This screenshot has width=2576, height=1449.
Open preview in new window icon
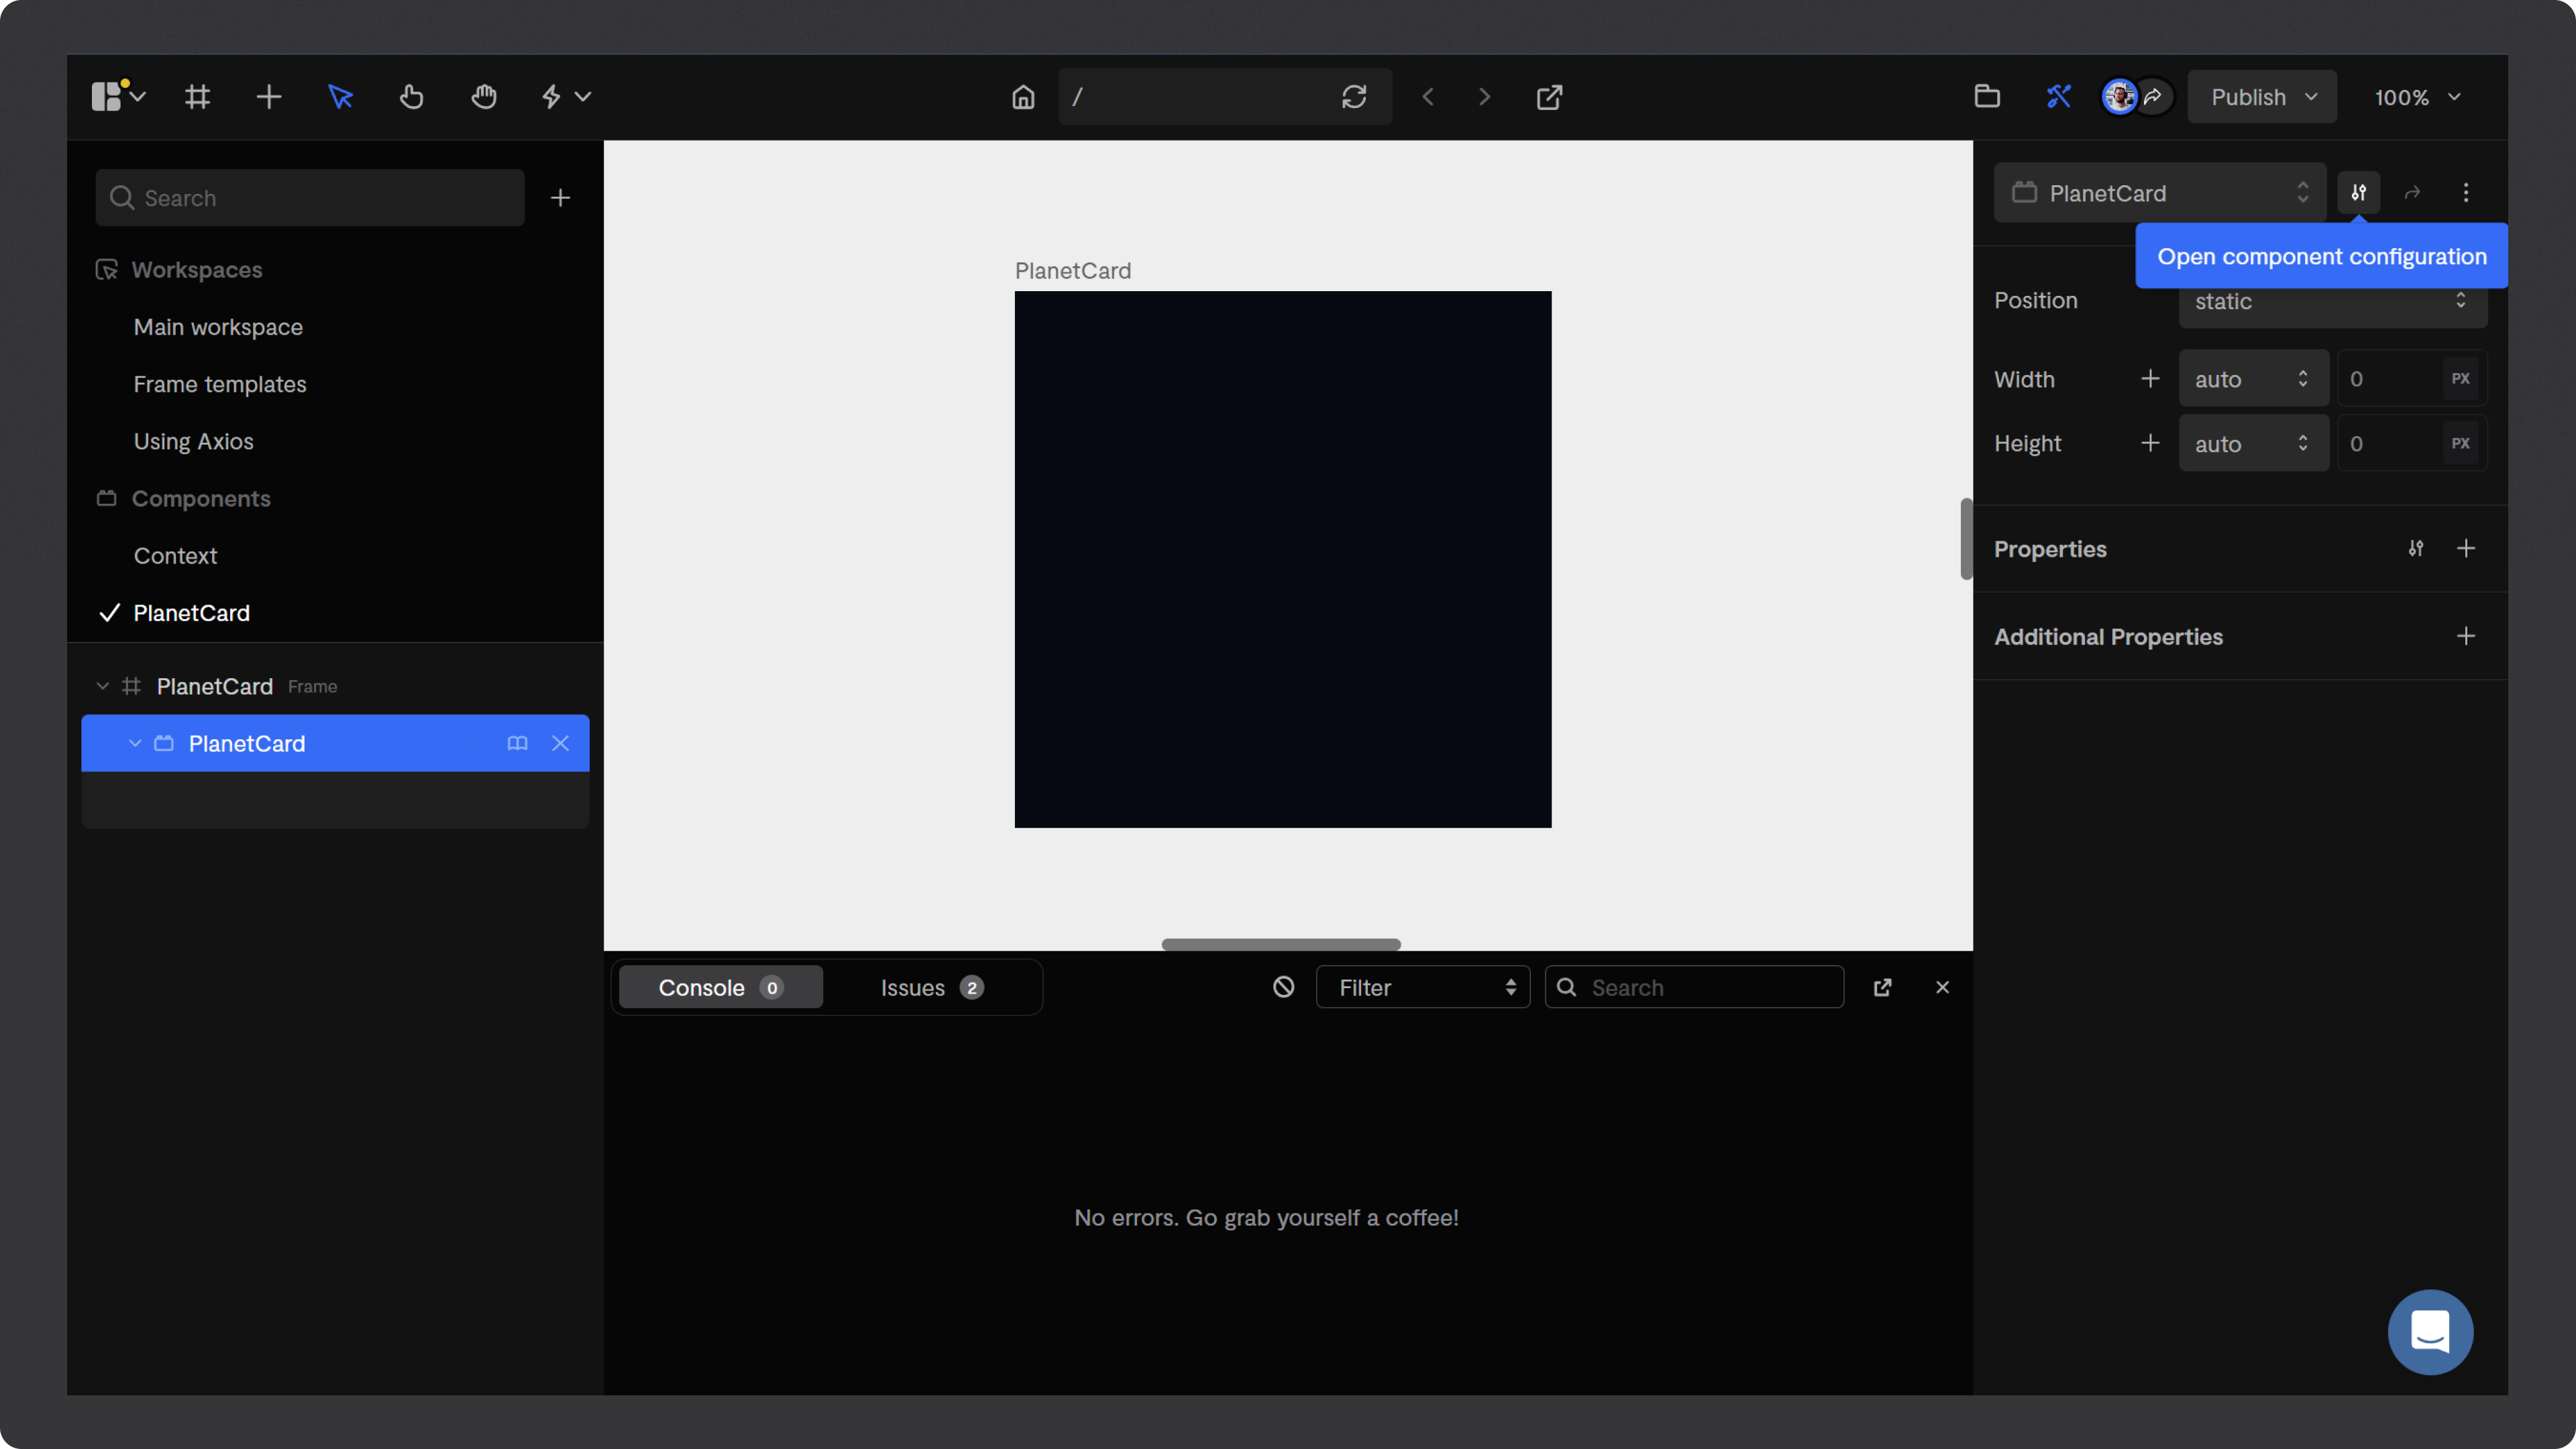(x=1549, y=97)
